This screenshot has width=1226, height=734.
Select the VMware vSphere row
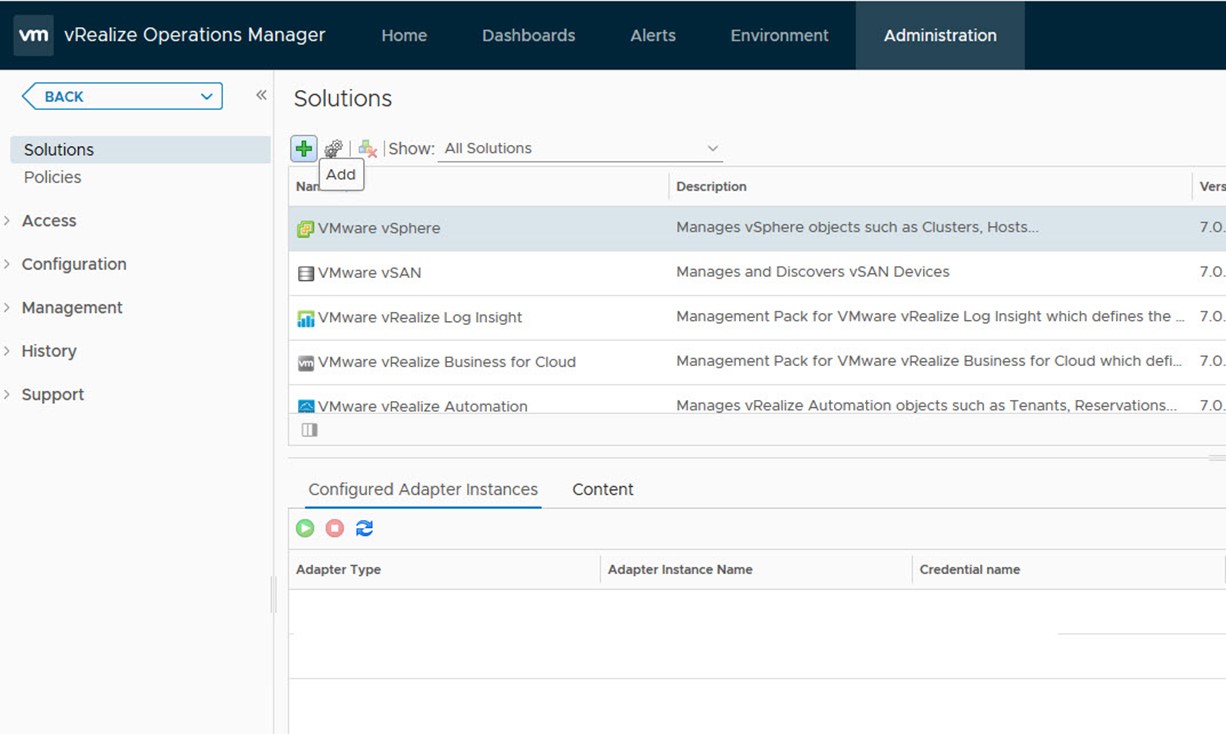tap(757, 228)
